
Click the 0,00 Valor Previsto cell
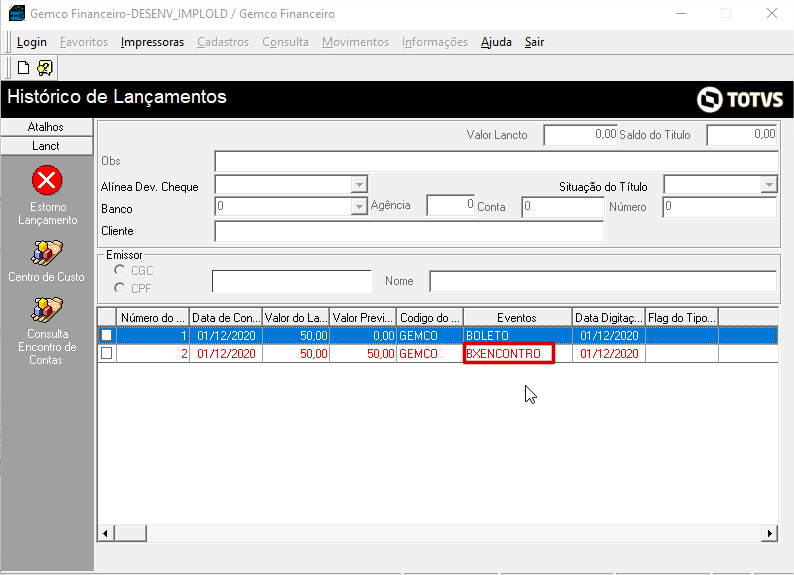point(363,335)
